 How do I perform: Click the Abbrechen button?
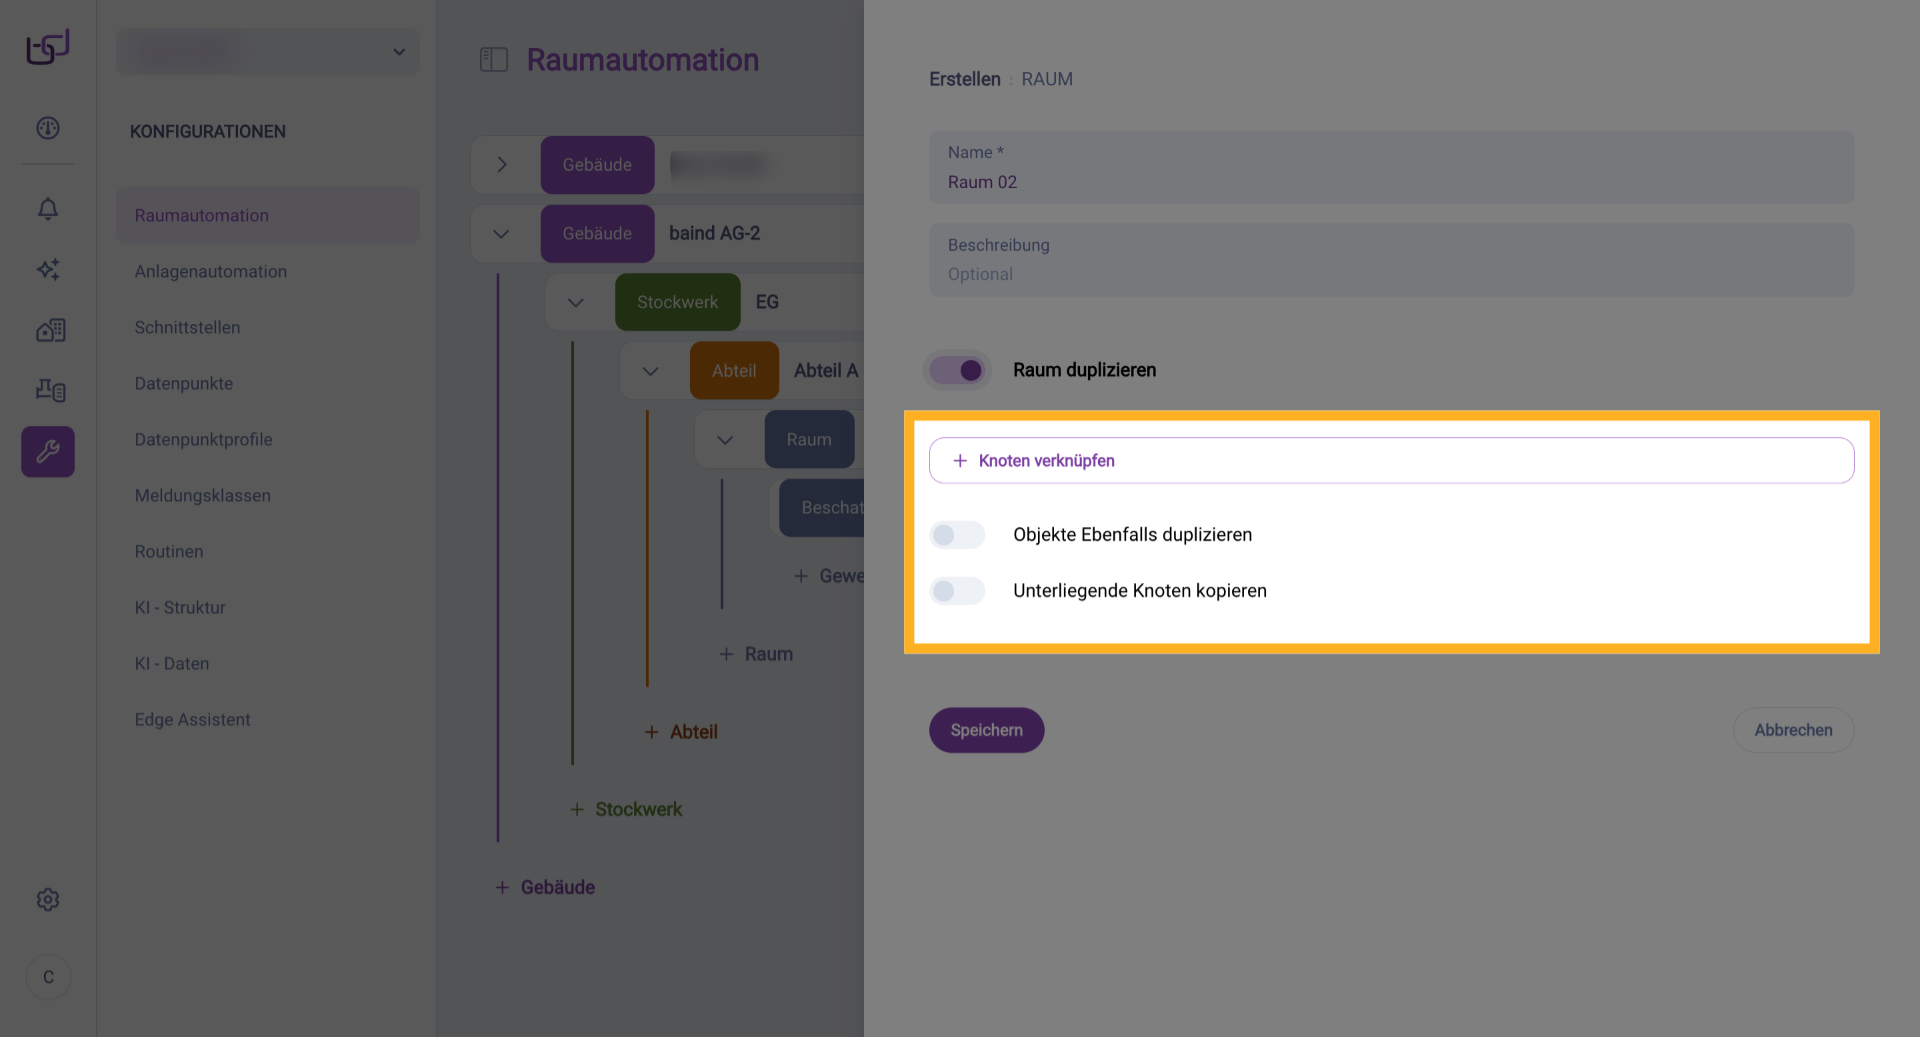coord(1792,730)
